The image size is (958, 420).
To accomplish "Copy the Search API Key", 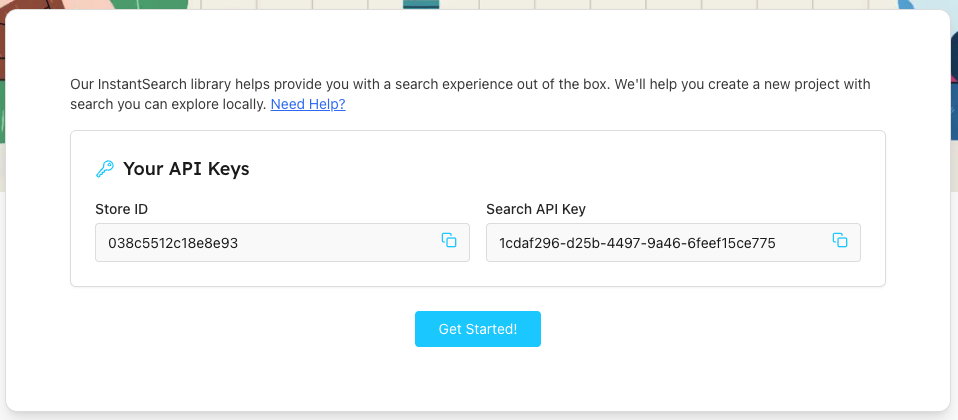I will pyautogui.click(x=840, y=240).
